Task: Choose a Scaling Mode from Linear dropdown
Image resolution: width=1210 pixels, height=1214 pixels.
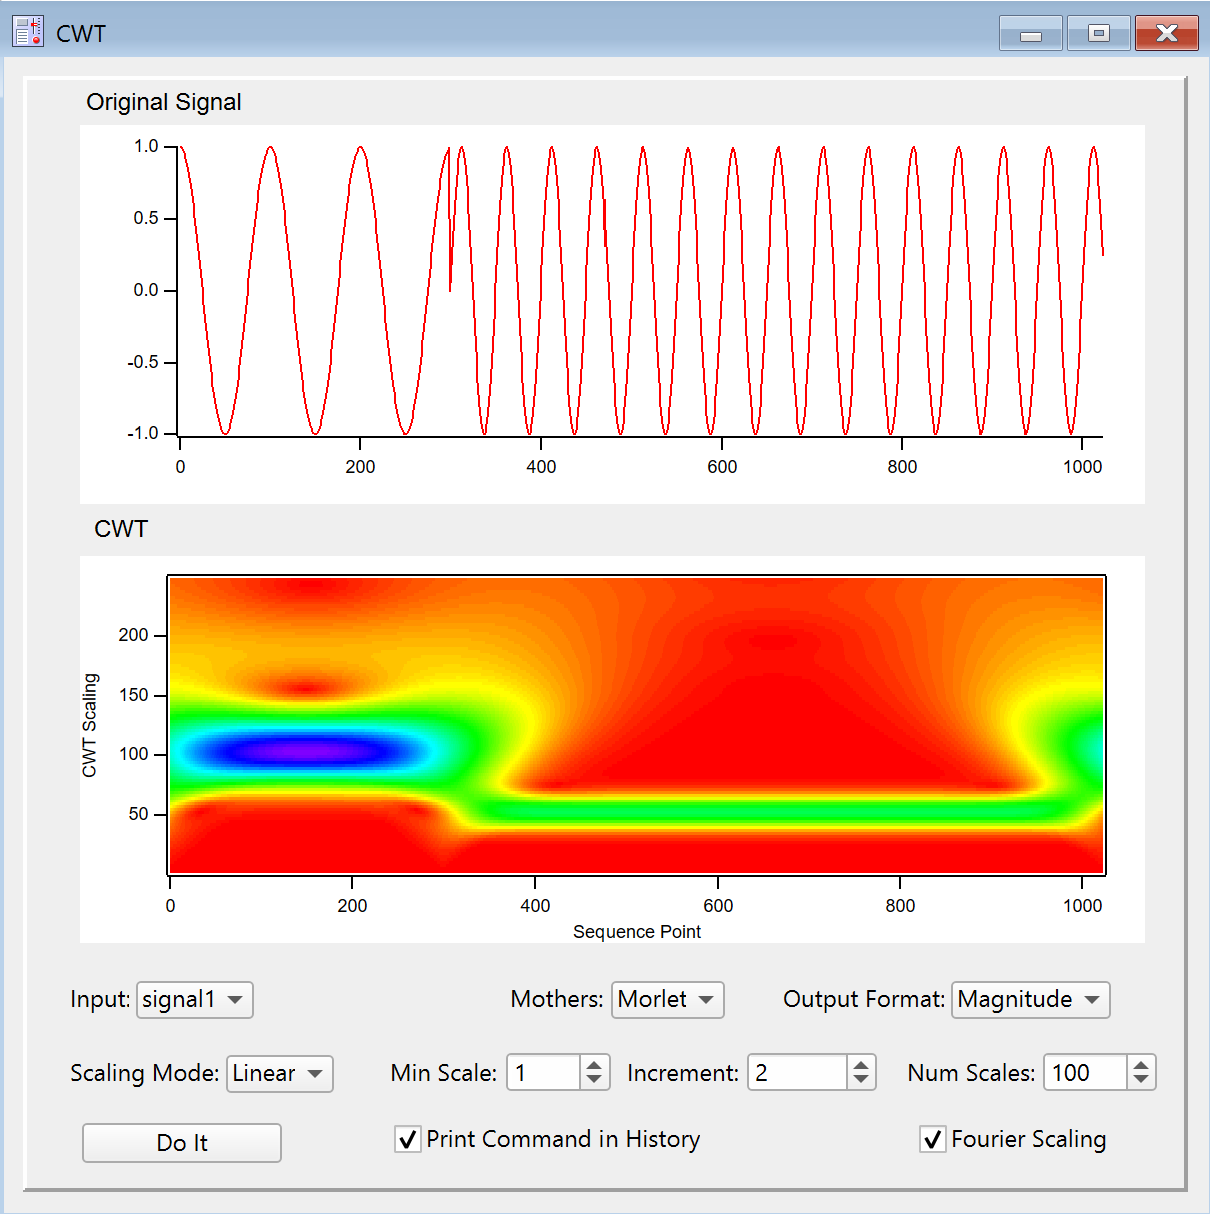Action: [x=279, y=1074]
